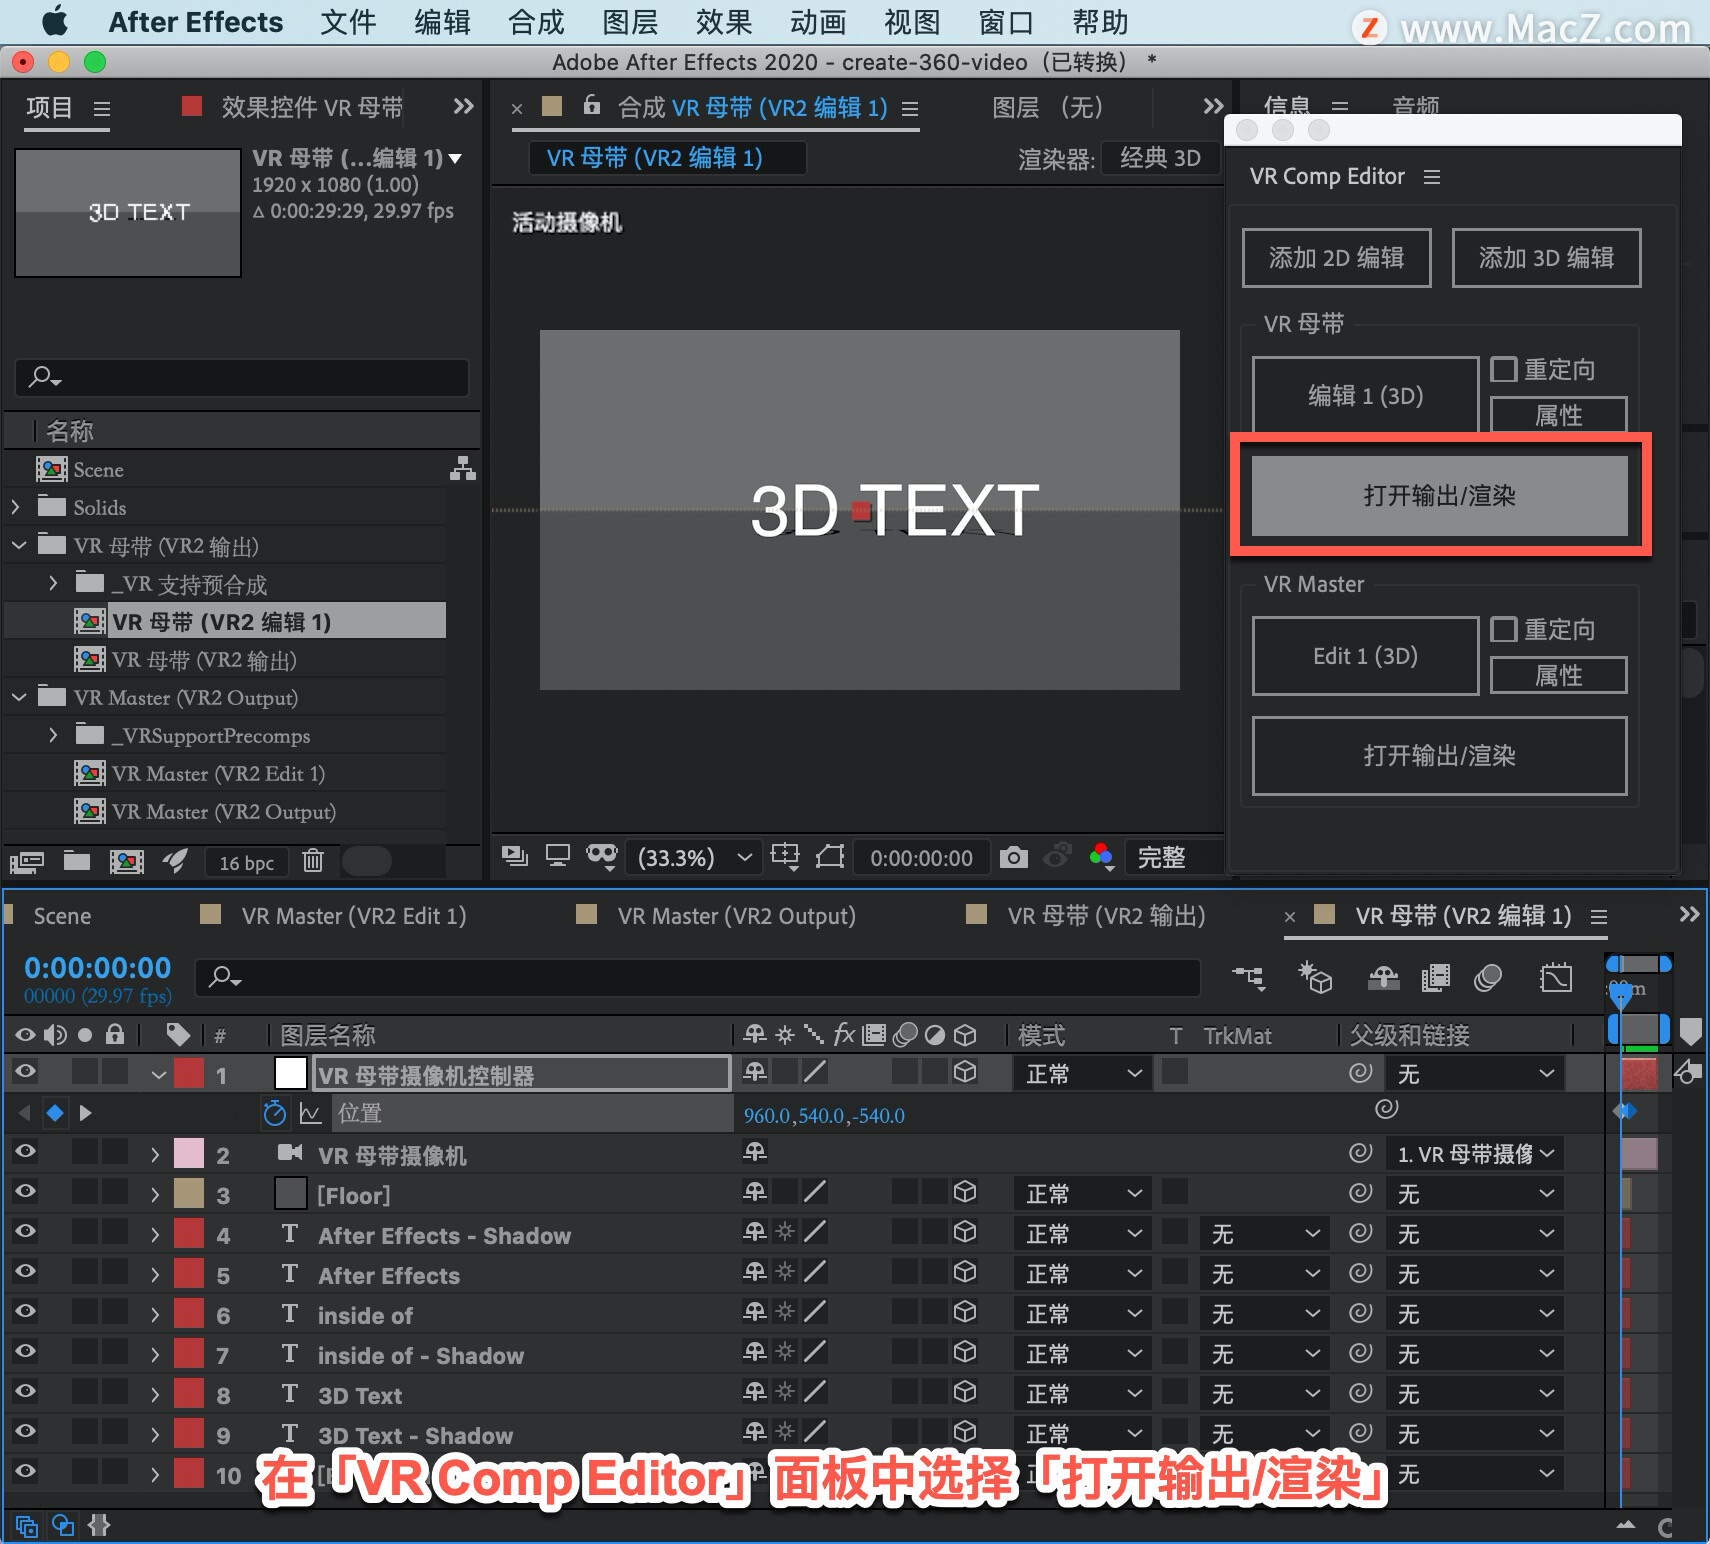
Task: Click 添加 3D 编辑 button
Action: (x=1546, y=258)
